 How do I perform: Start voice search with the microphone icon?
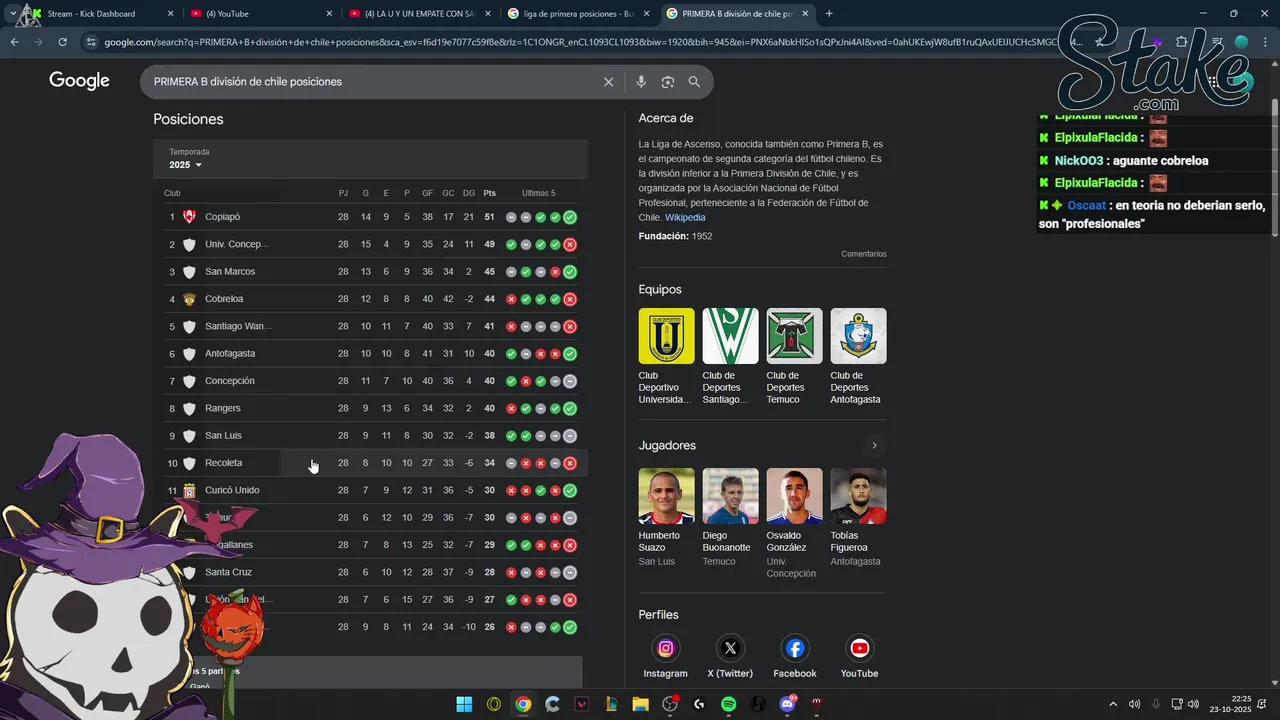coord(641,82)
